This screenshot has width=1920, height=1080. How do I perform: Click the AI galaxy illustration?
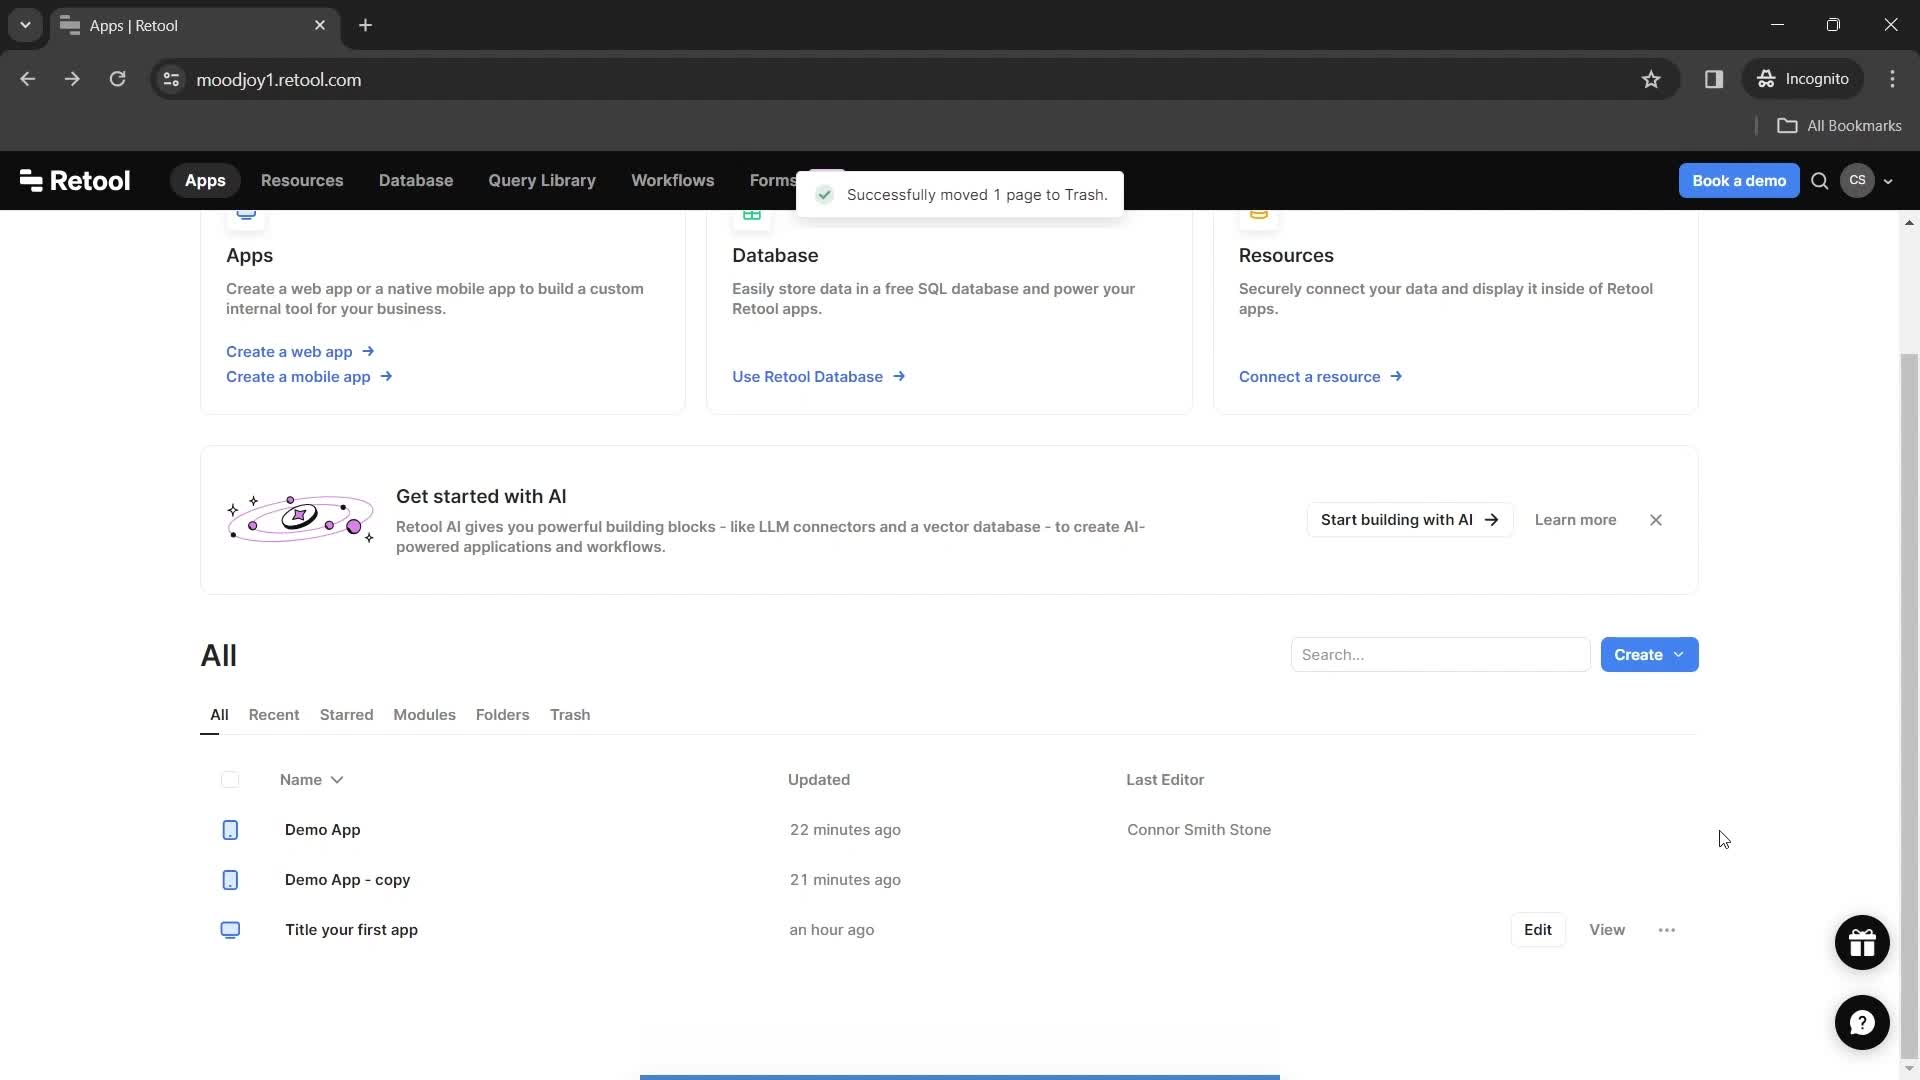click(299, 518)
